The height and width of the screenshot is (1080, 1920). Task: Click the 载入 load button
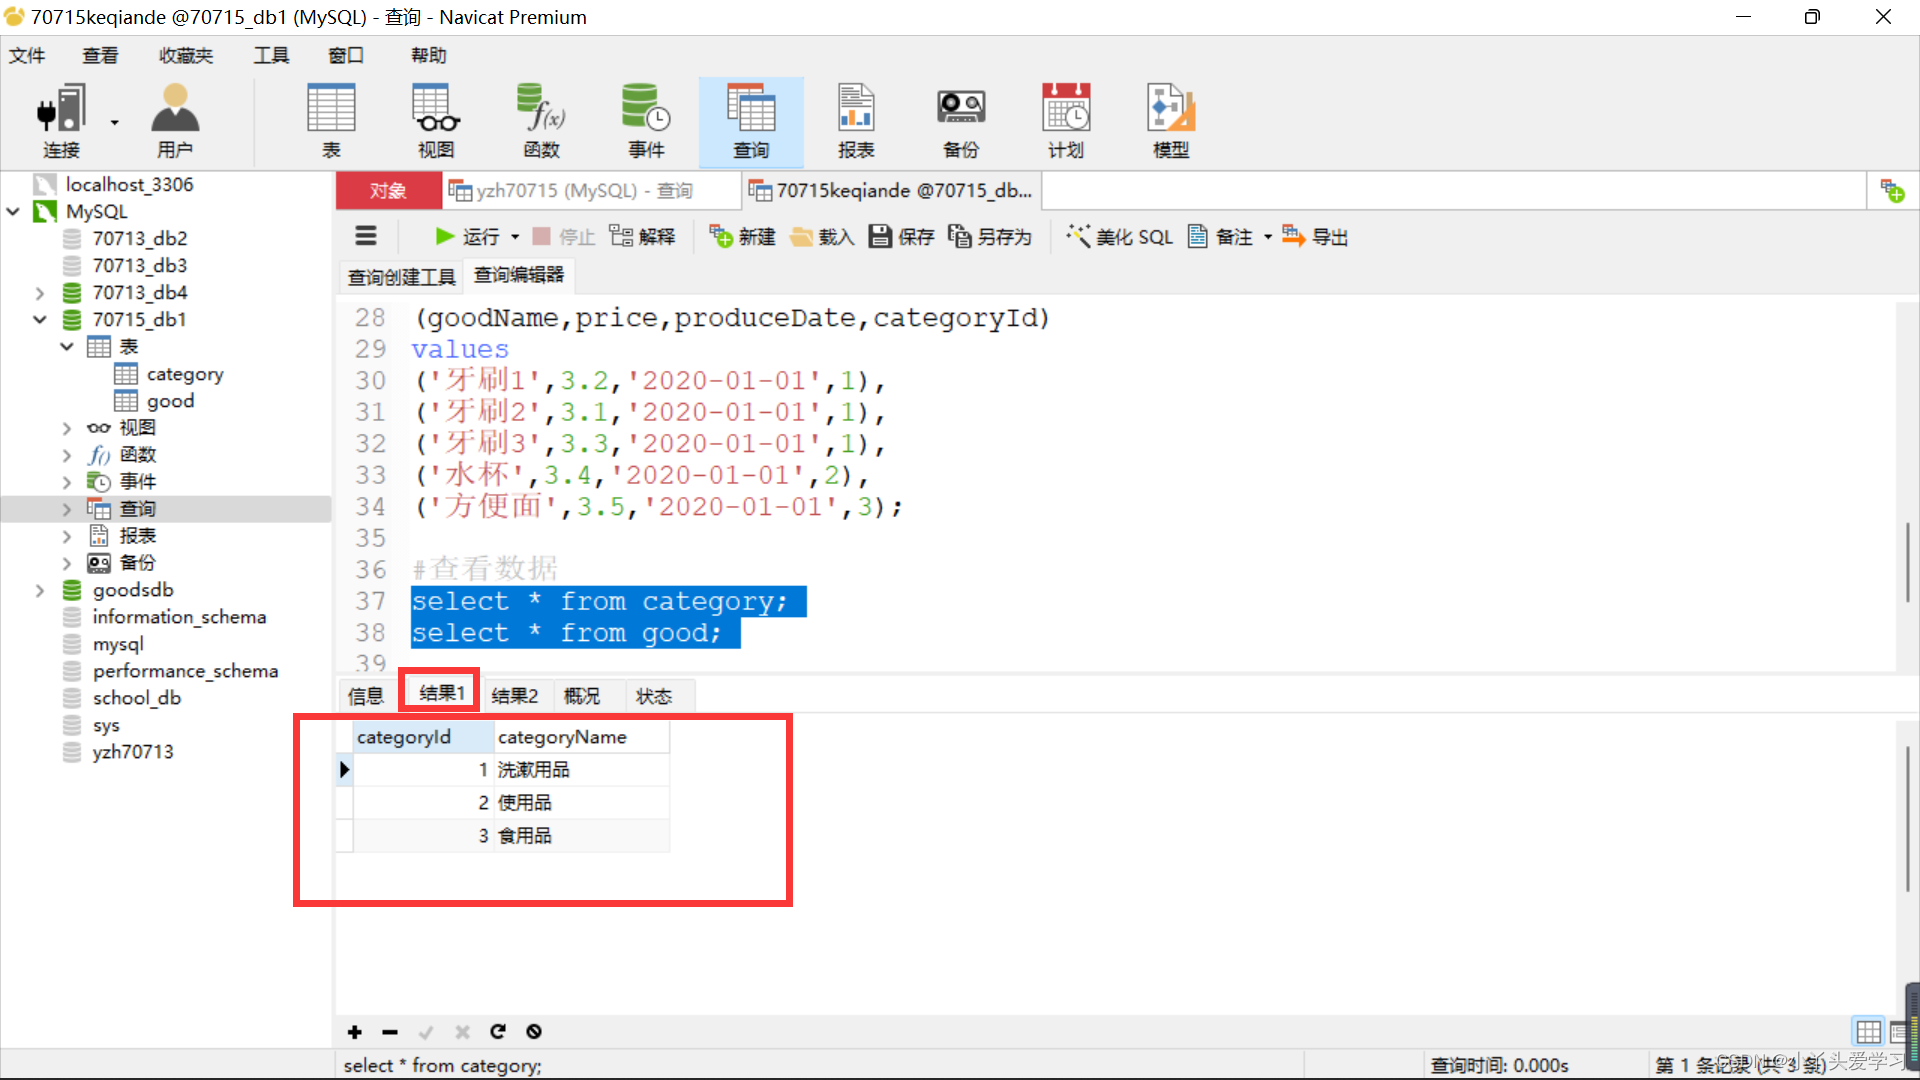click(822, 237)
